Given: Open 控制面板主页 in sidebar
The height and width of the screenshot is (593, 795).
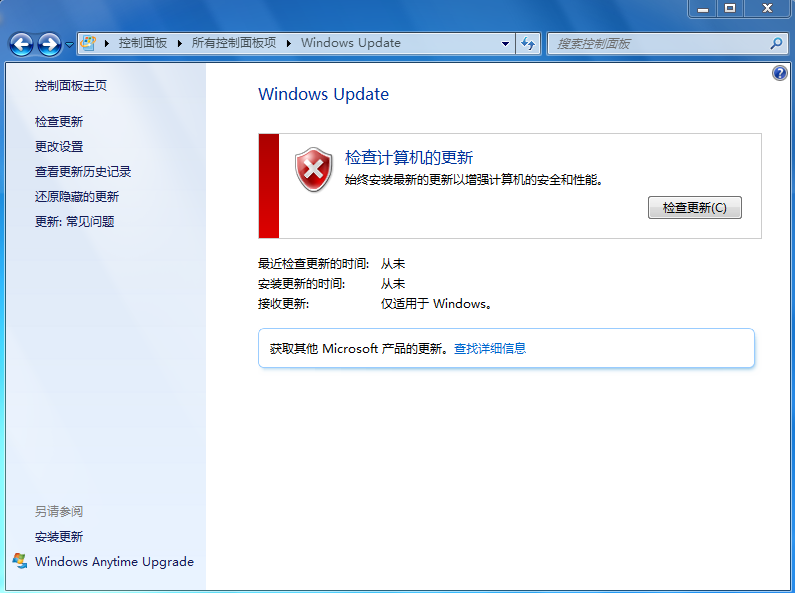Looking at the screenshot, I should [71, 86].
